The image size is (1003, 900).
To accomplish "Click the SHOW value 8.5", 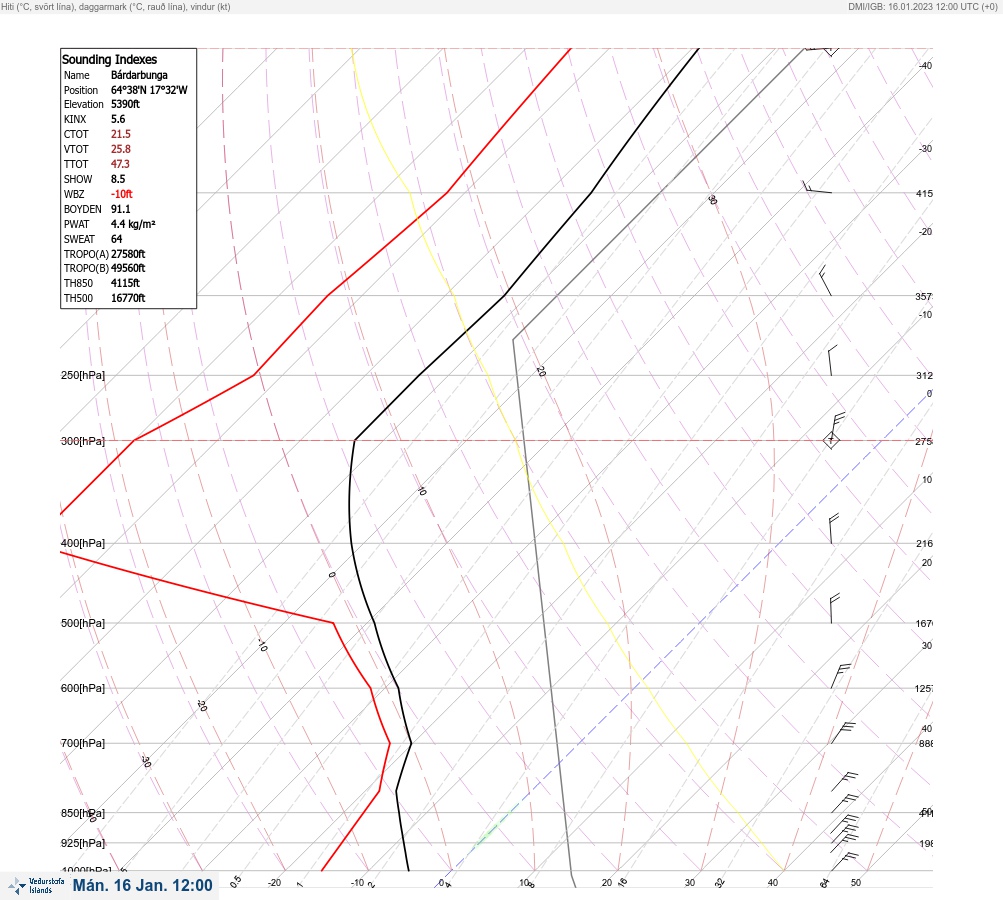I will click(x=118, y=179).
